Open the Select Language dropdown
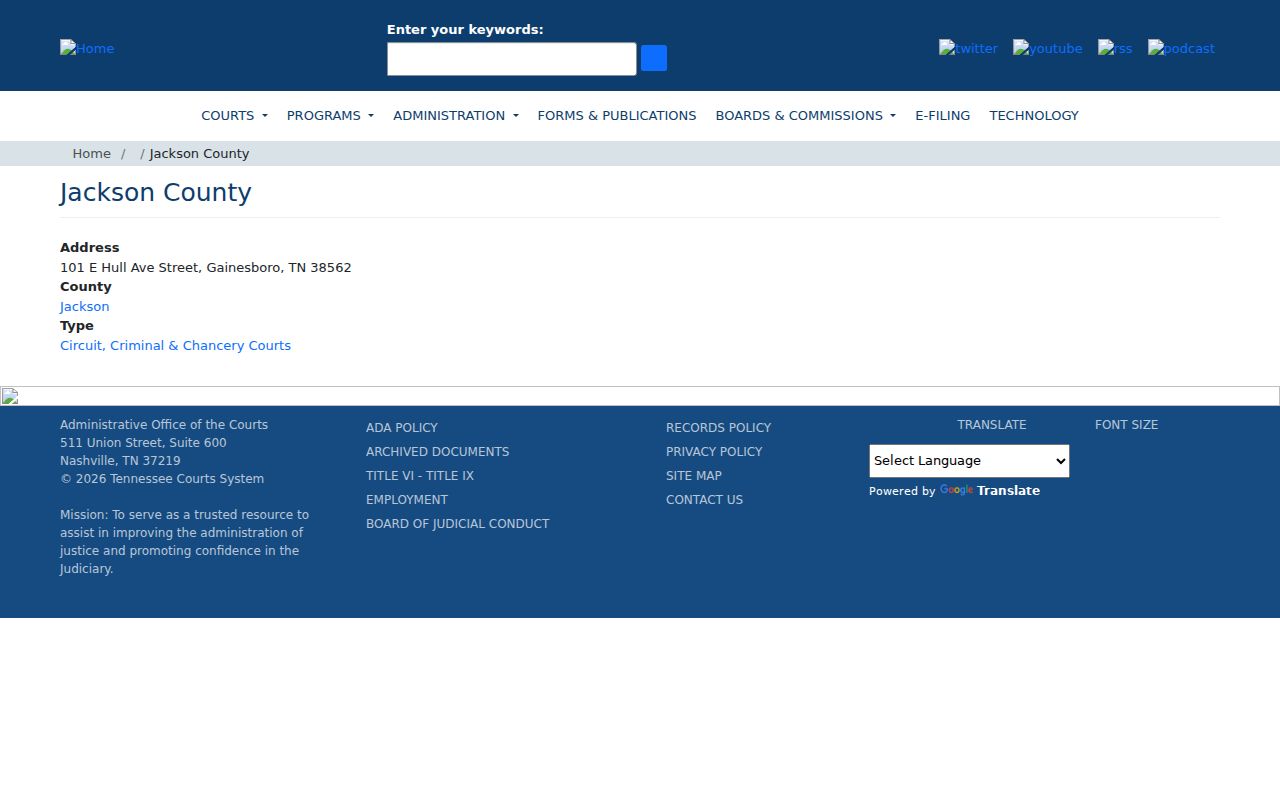This screenshot has width=1280, height=800. [x=969, y=461]
